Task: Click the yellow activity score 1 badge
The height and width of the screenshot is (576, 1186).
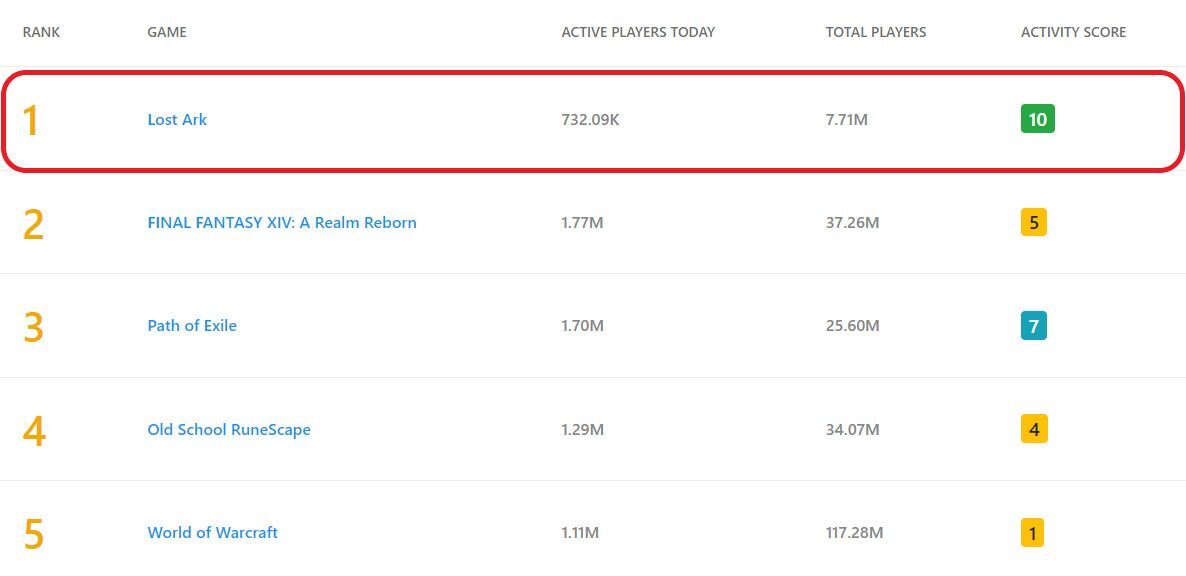Action: click(1032, 532)
